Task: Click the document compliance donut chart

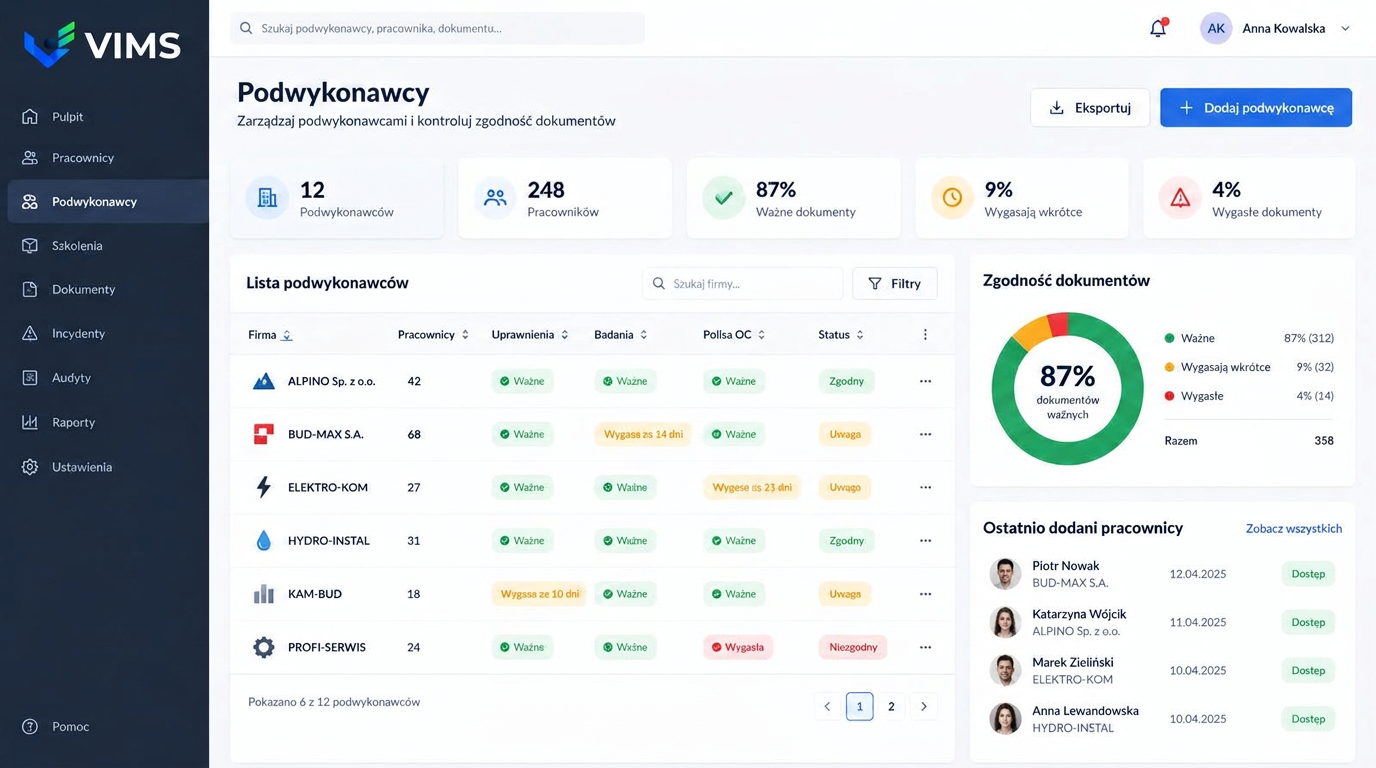Action: [x=1067, y=389]
